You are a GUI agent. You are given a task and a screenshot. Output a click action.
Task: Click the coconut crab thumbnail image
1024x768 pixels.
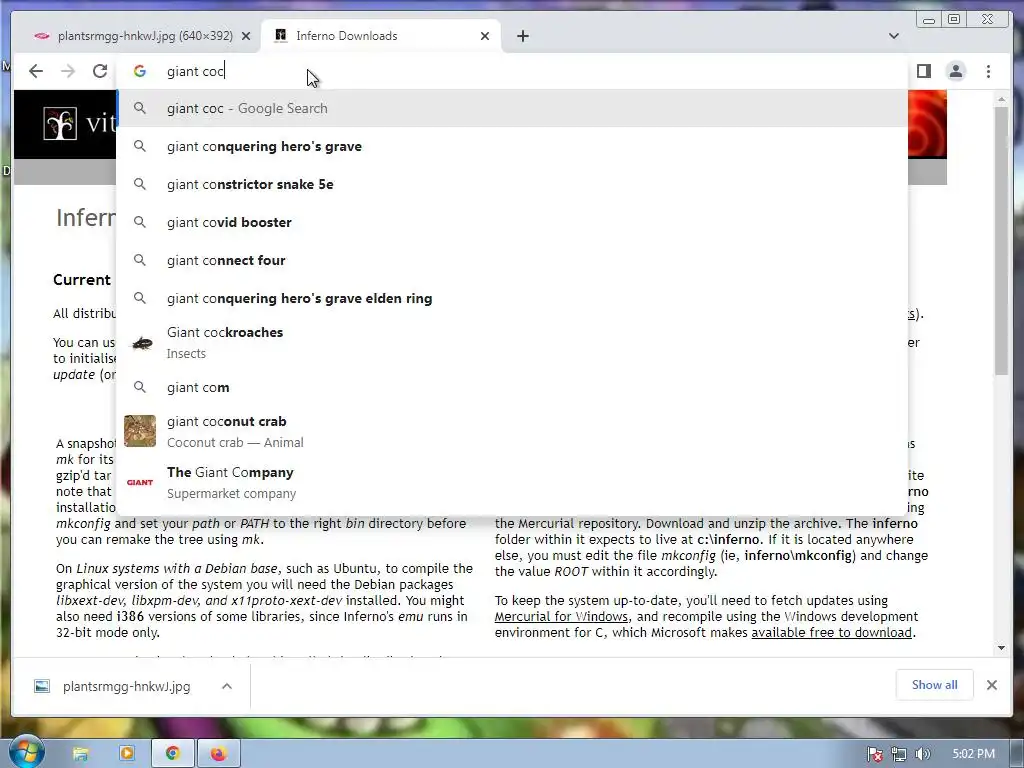[140, 431]
